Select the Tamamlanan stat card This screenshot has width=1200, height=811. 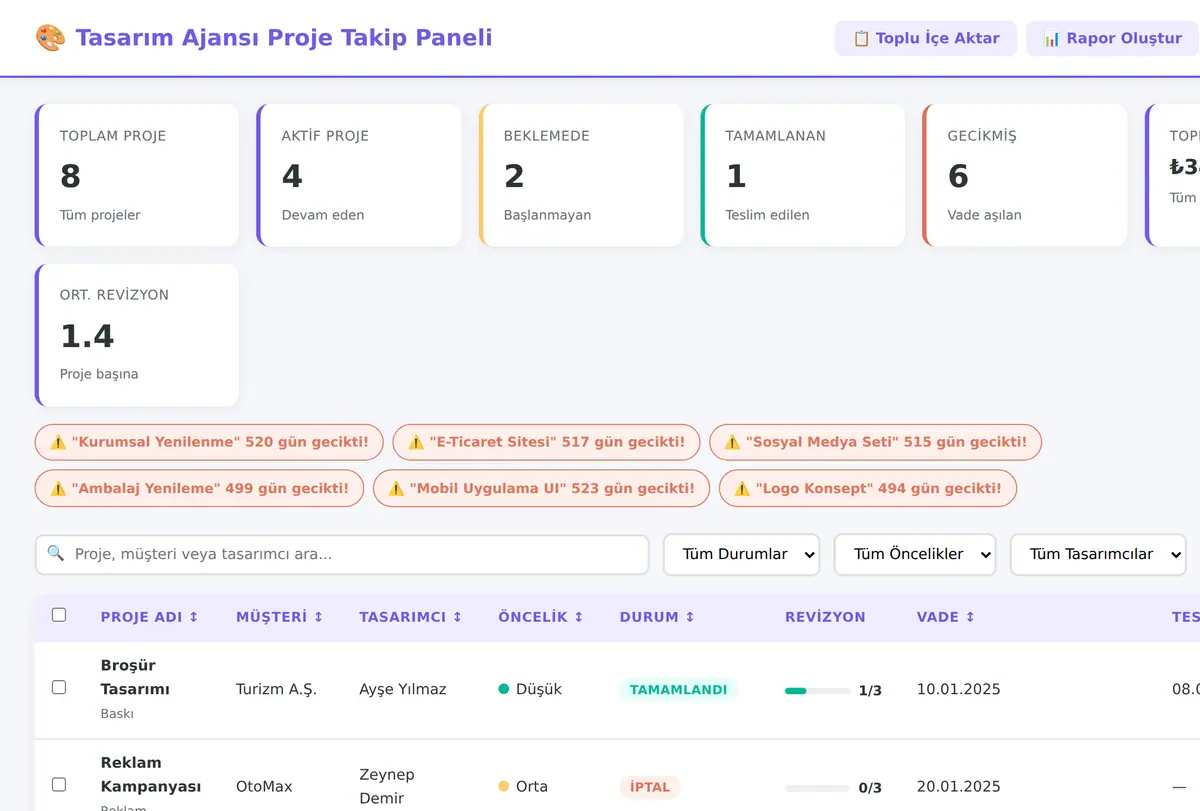point(803,175)
